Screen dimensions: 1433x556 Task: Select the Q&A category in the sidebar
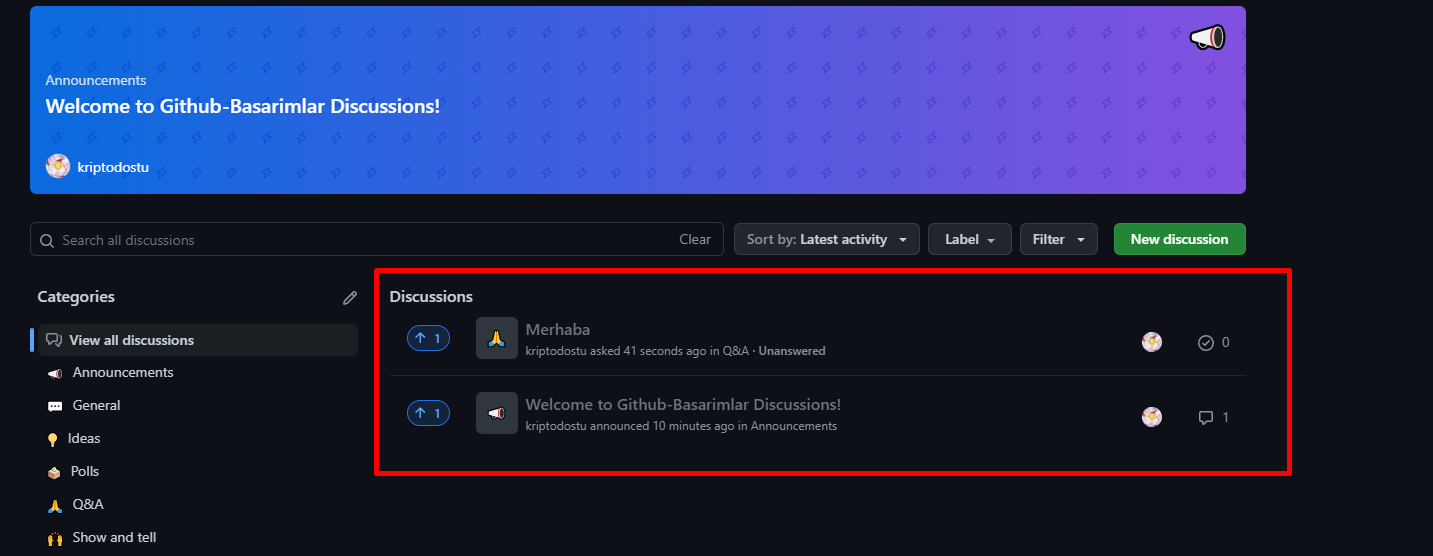click(x=88, y=504)
